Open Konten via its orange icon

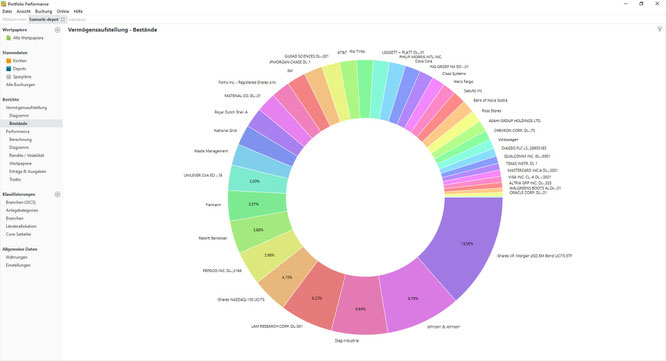pyautogui.click(x=8, y=61)
